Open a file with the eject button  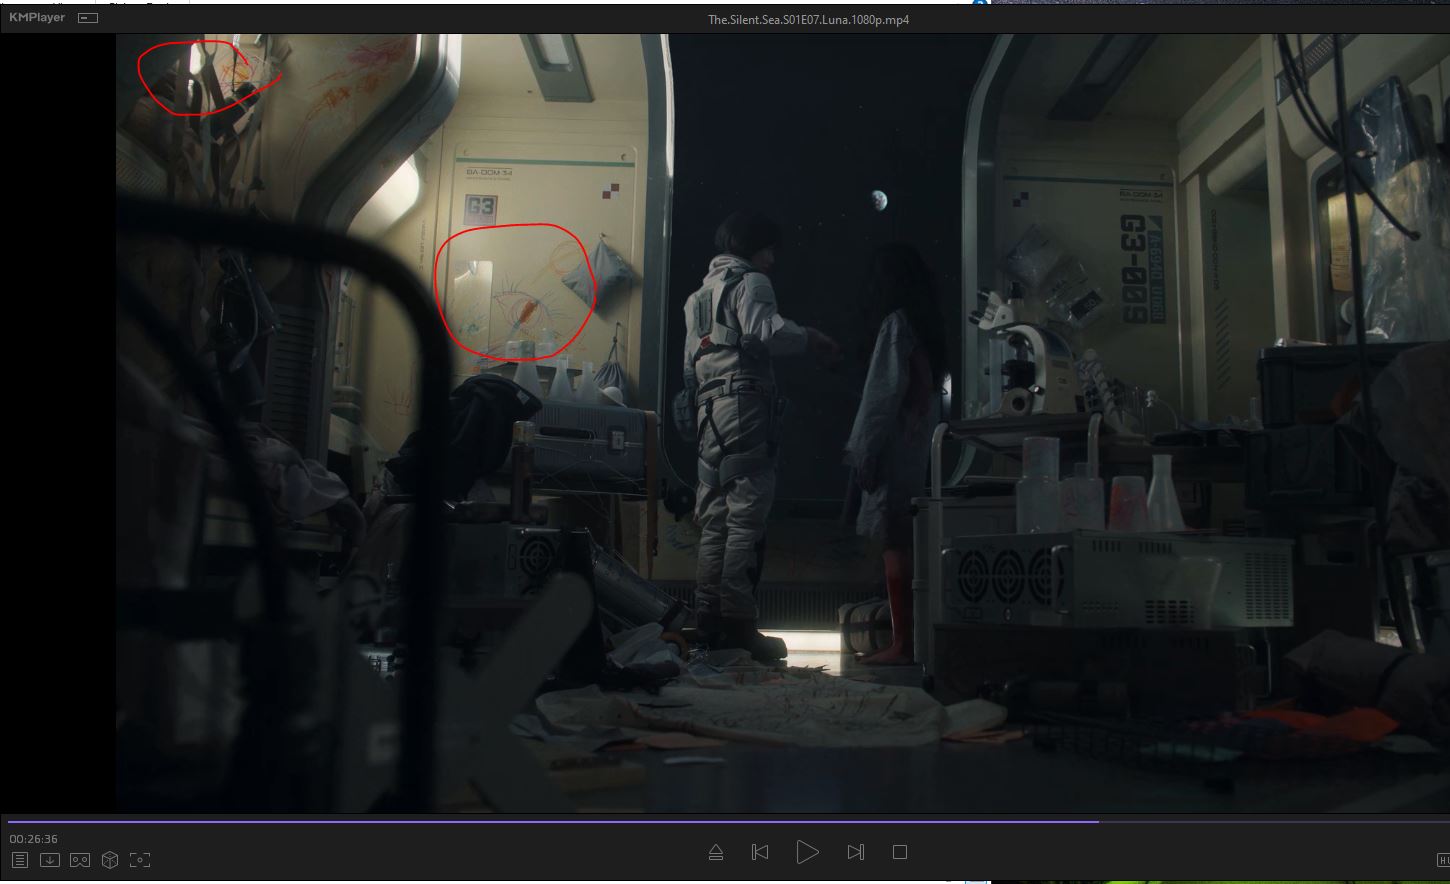coord(716,852)
